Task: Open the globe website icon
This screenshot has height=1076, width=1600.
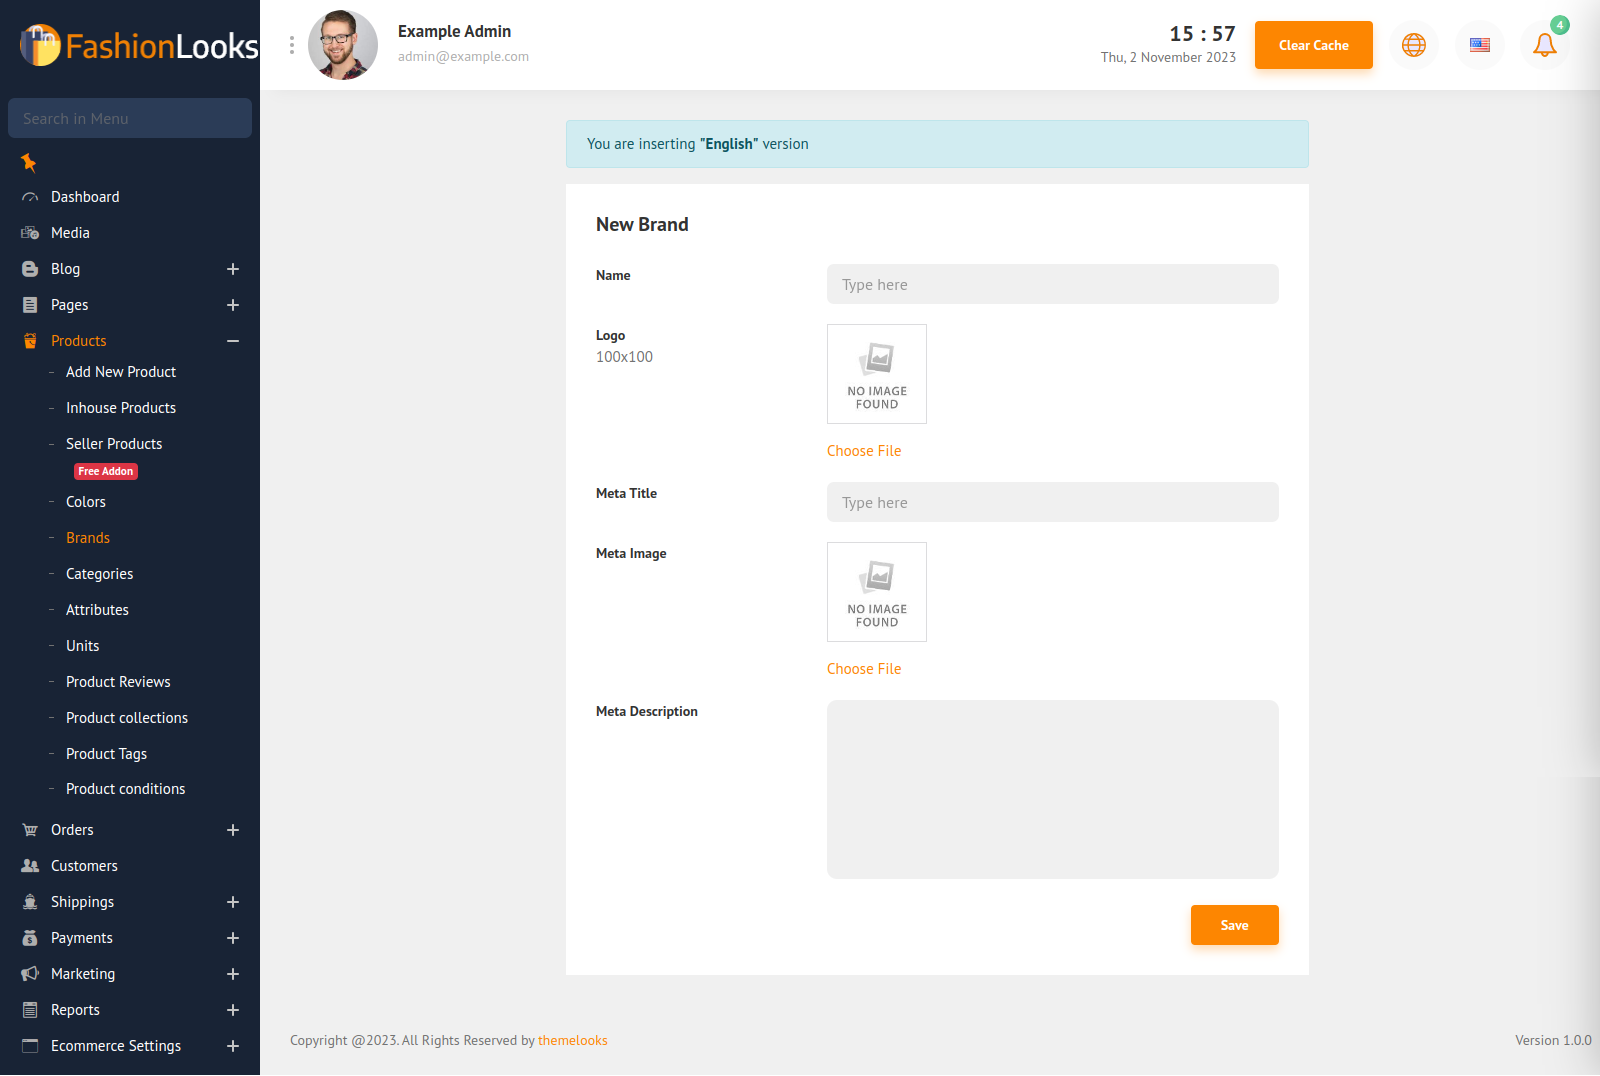Action: click(x=1413, y=45)
